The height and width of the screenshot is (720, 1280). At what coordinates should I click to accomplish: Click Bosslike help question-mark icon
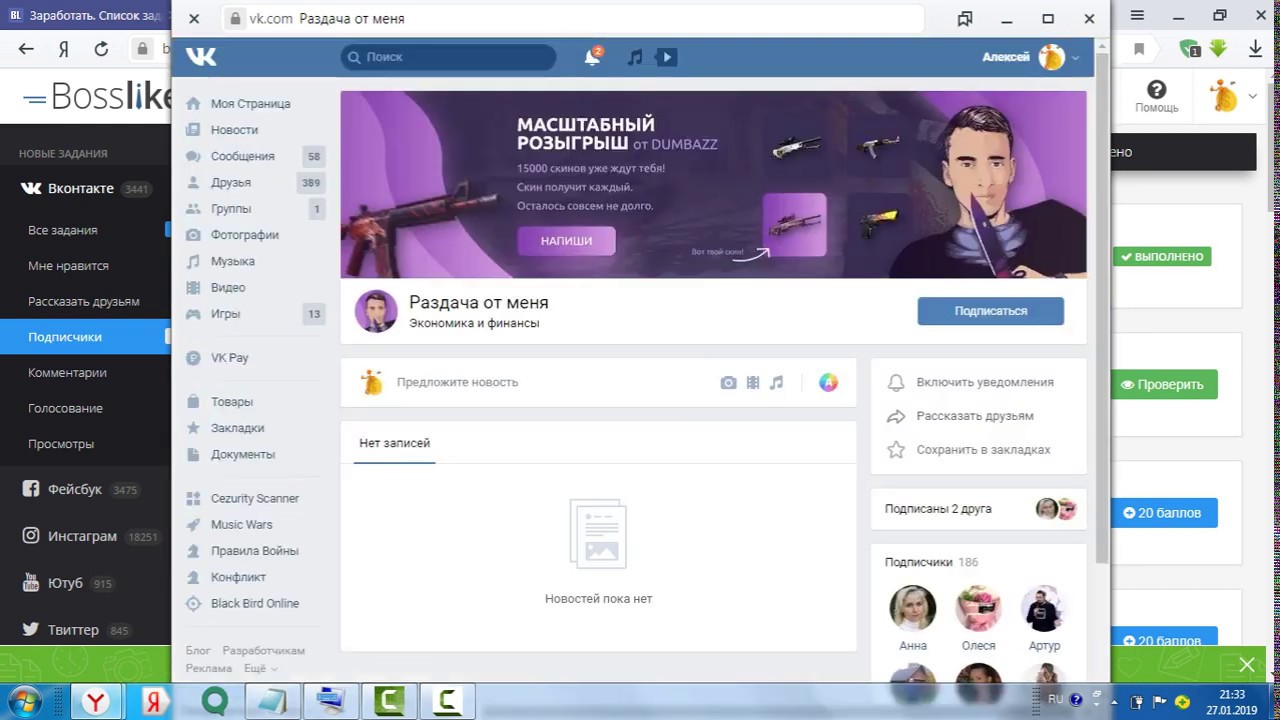[x=1156, y=90]
